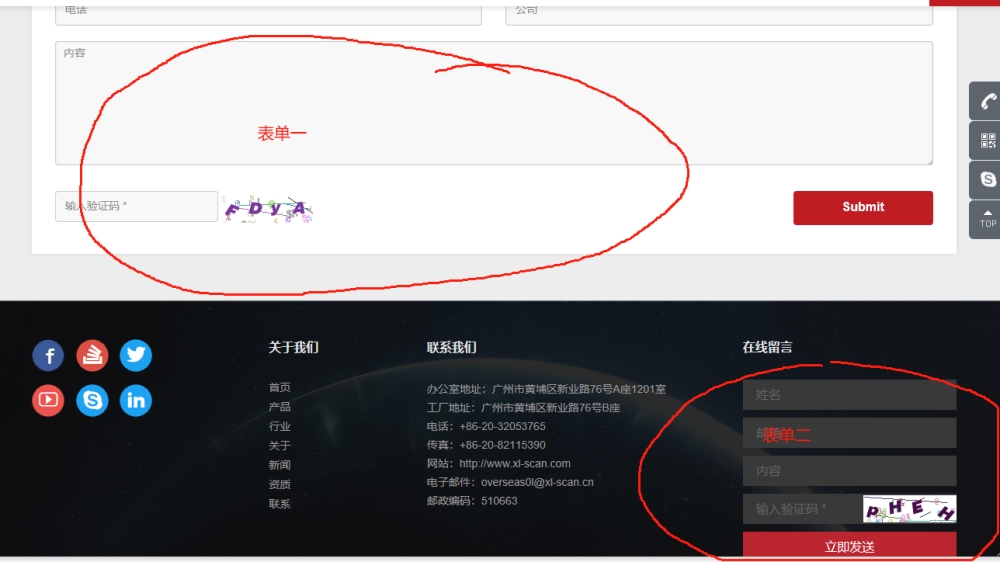Focus the captcha field beside the FDyA image
Screen dimensions: 1000x562
click(136, 206)
